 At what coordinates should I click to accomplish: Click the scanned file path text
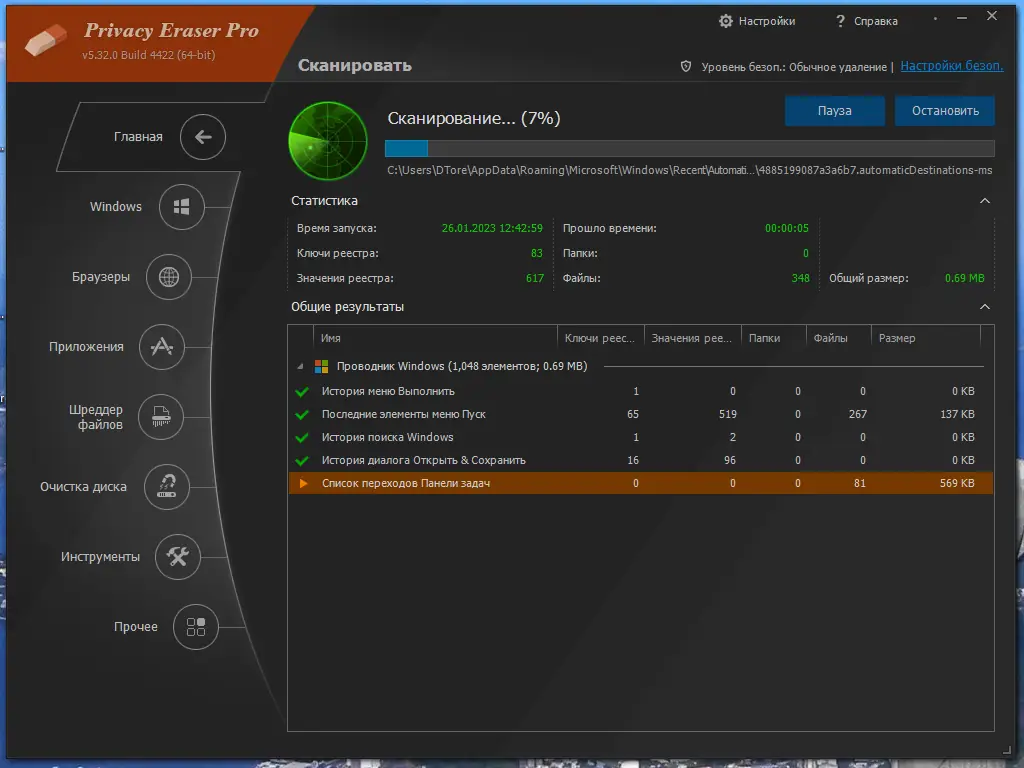click(690, 170)
